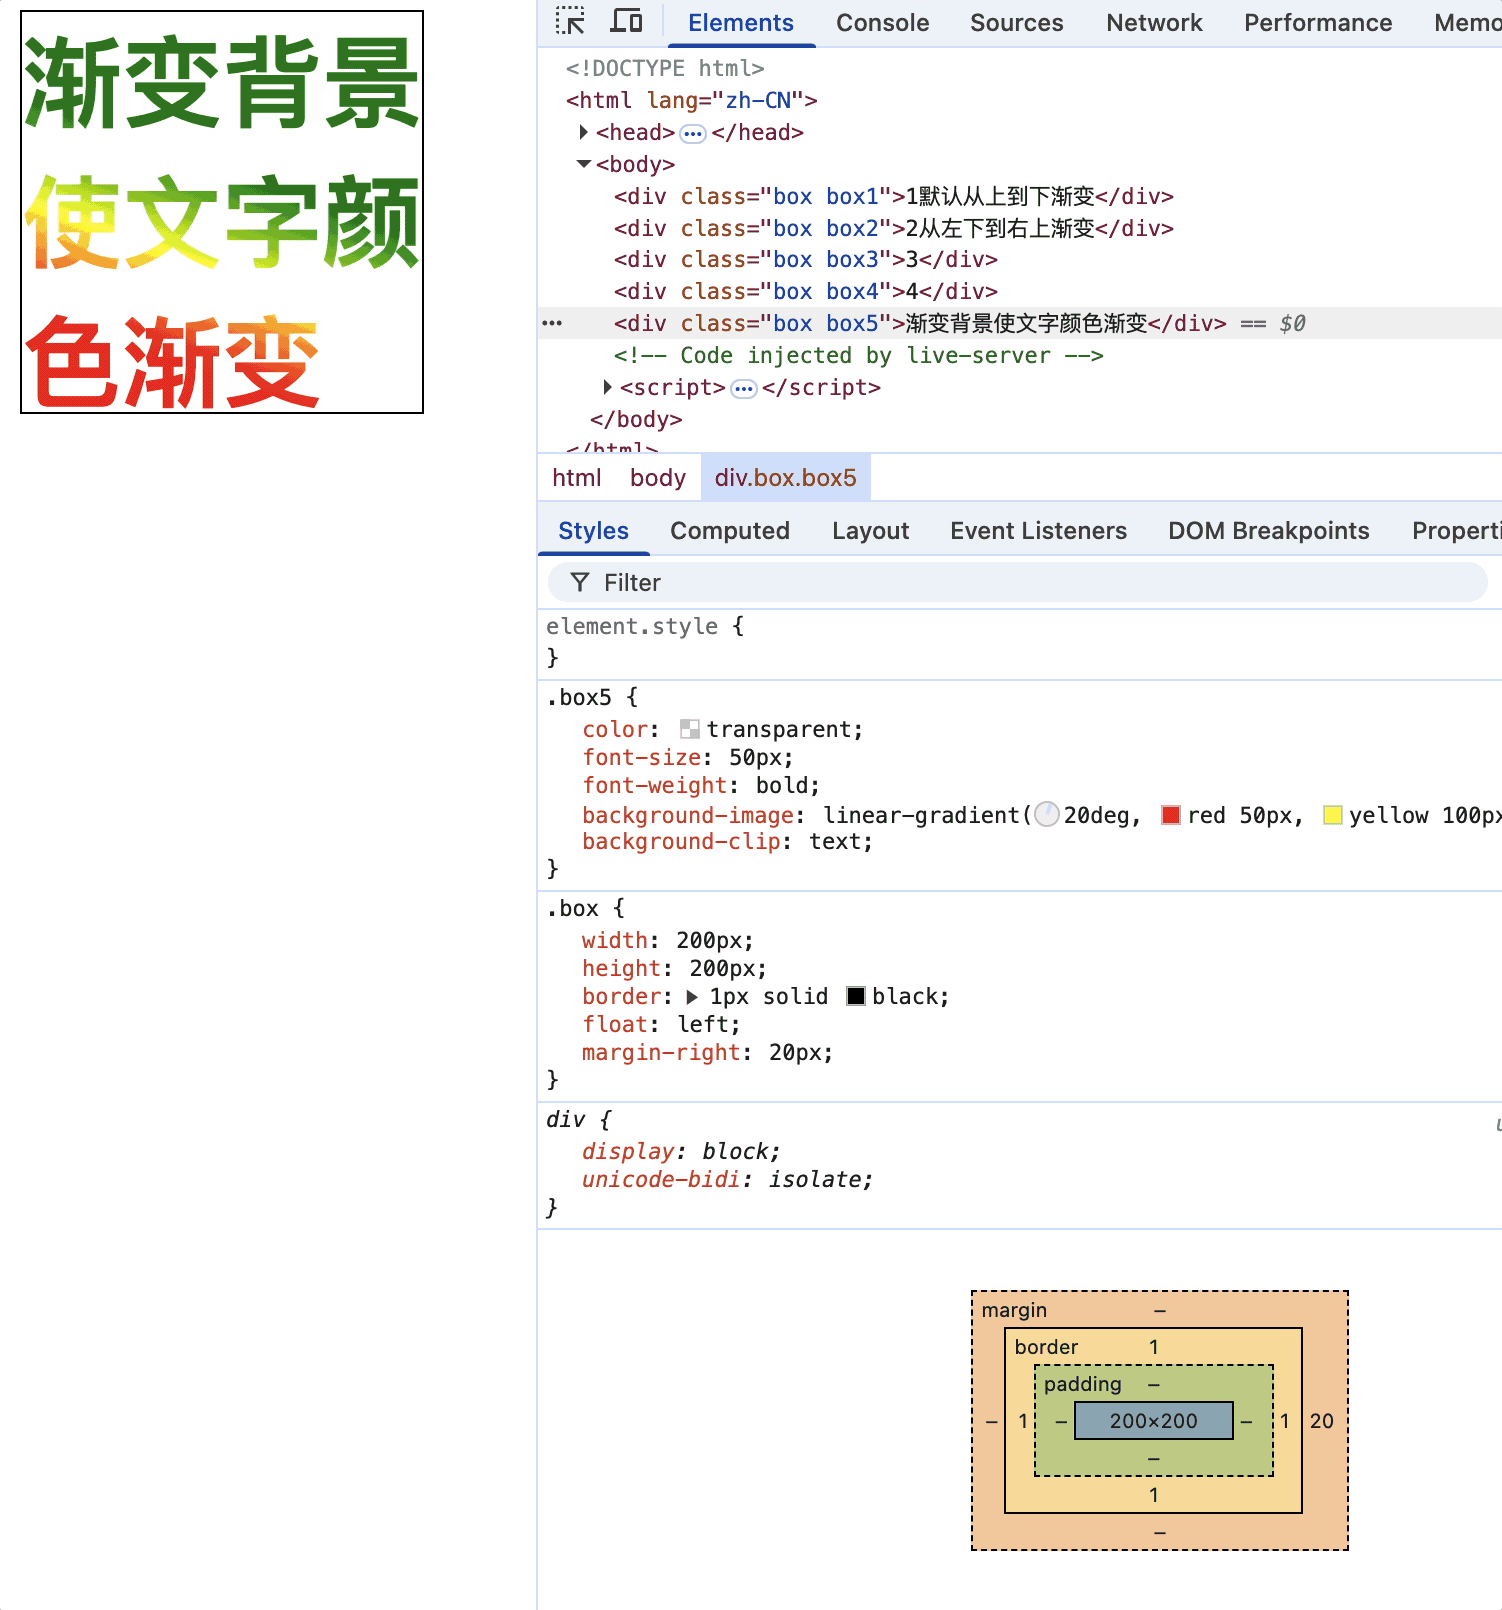
Task: Click the gradient text box on page
Action: 222,212
